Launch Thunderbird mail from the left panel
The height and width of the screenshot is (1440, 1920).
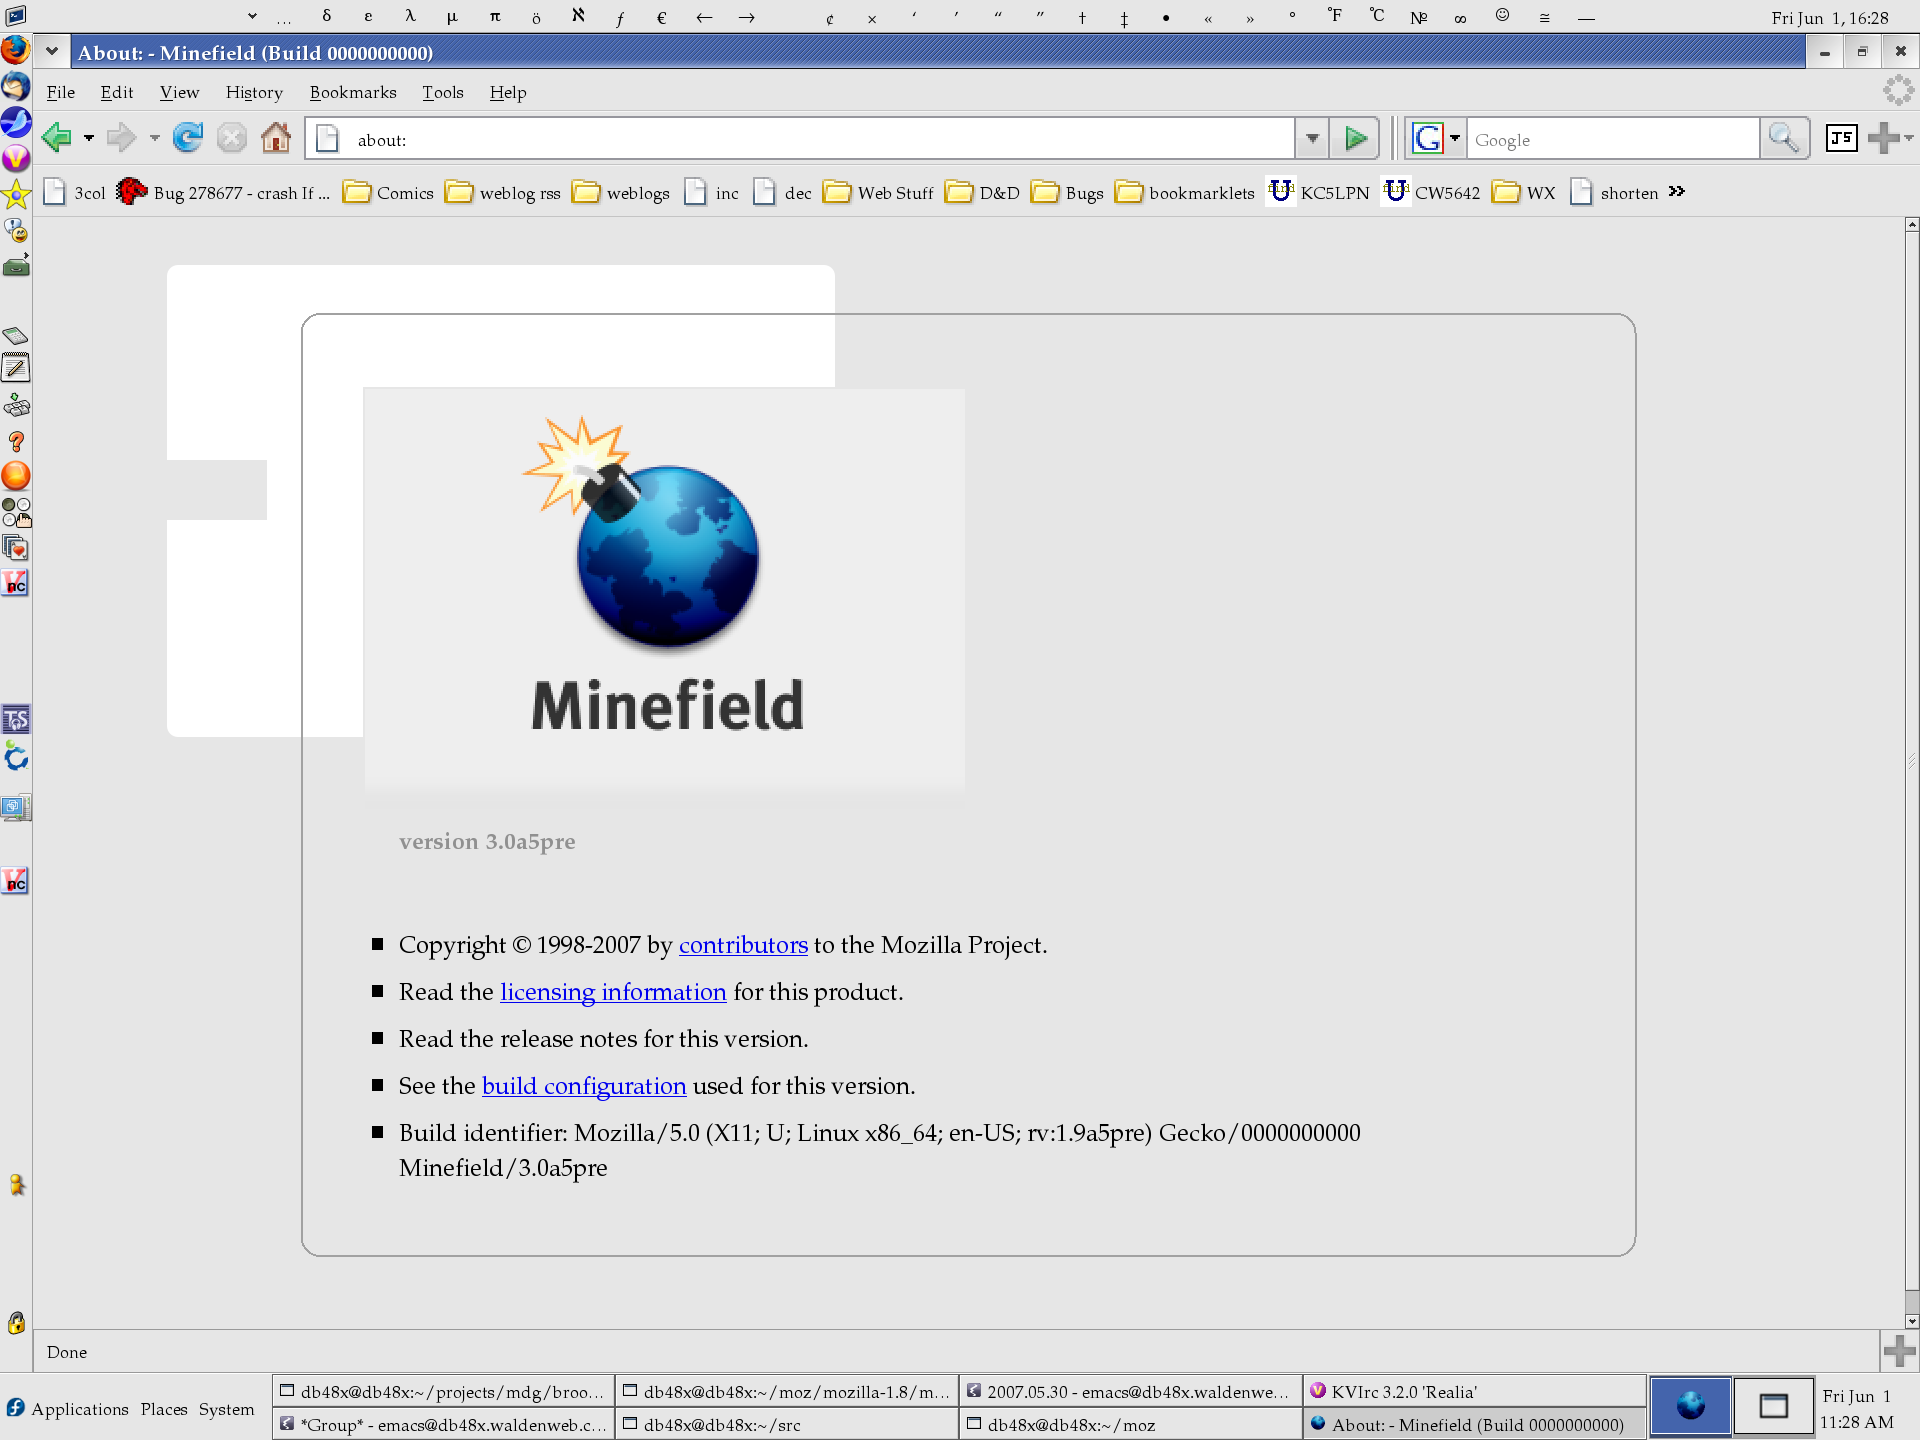(x=16, y=86)
